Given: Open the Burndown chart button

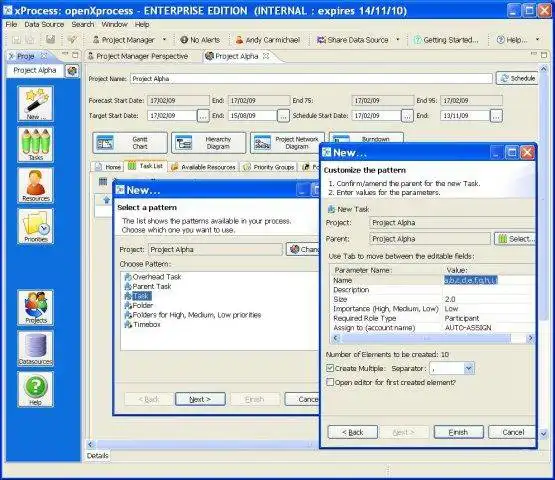Looking at the screenshot, I should point(366,138).
